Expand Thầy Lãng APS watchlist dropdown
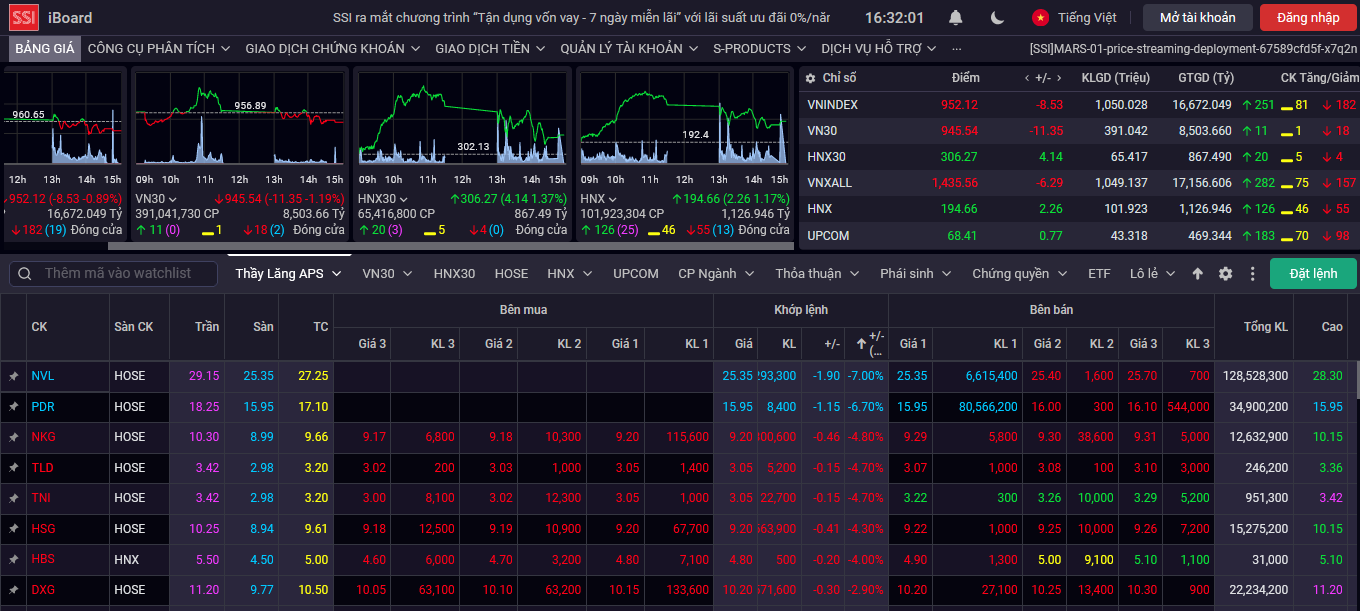 336,274
